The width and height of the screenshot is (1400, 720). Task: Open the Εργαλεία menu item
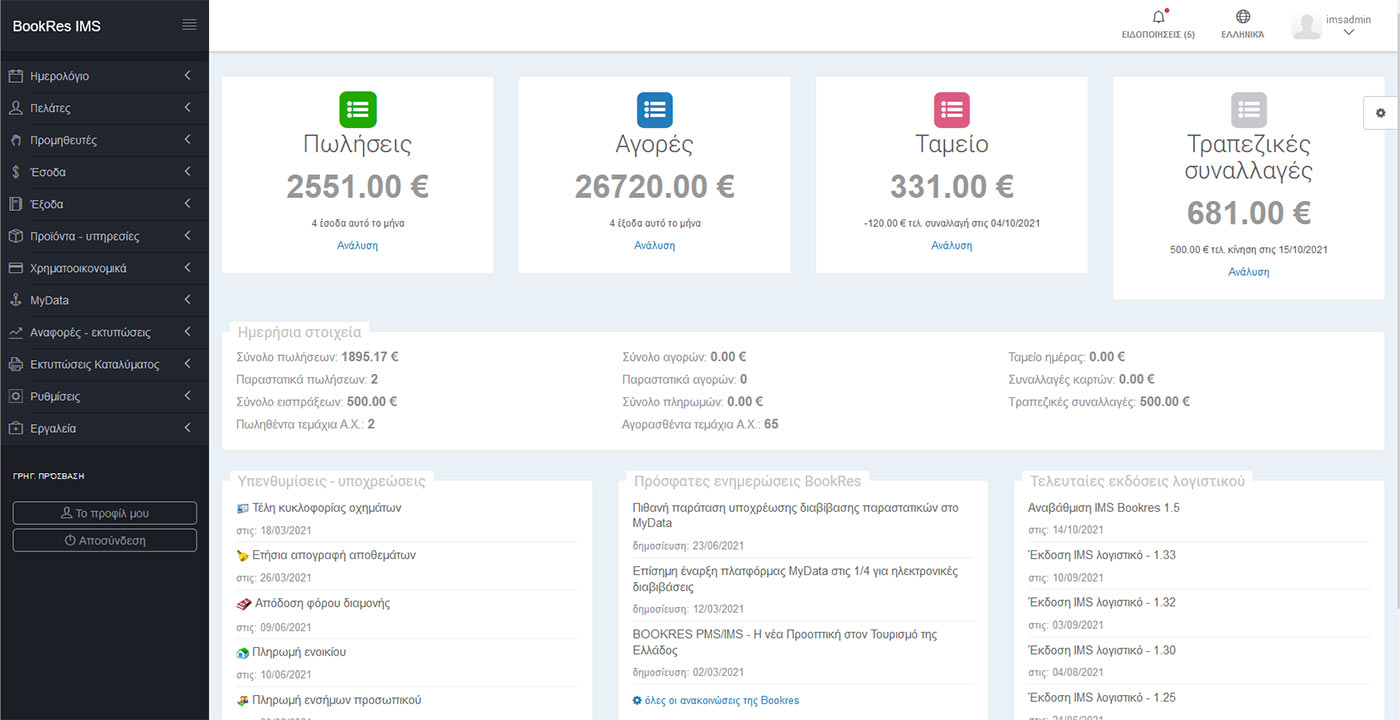(x=104, y=428)
